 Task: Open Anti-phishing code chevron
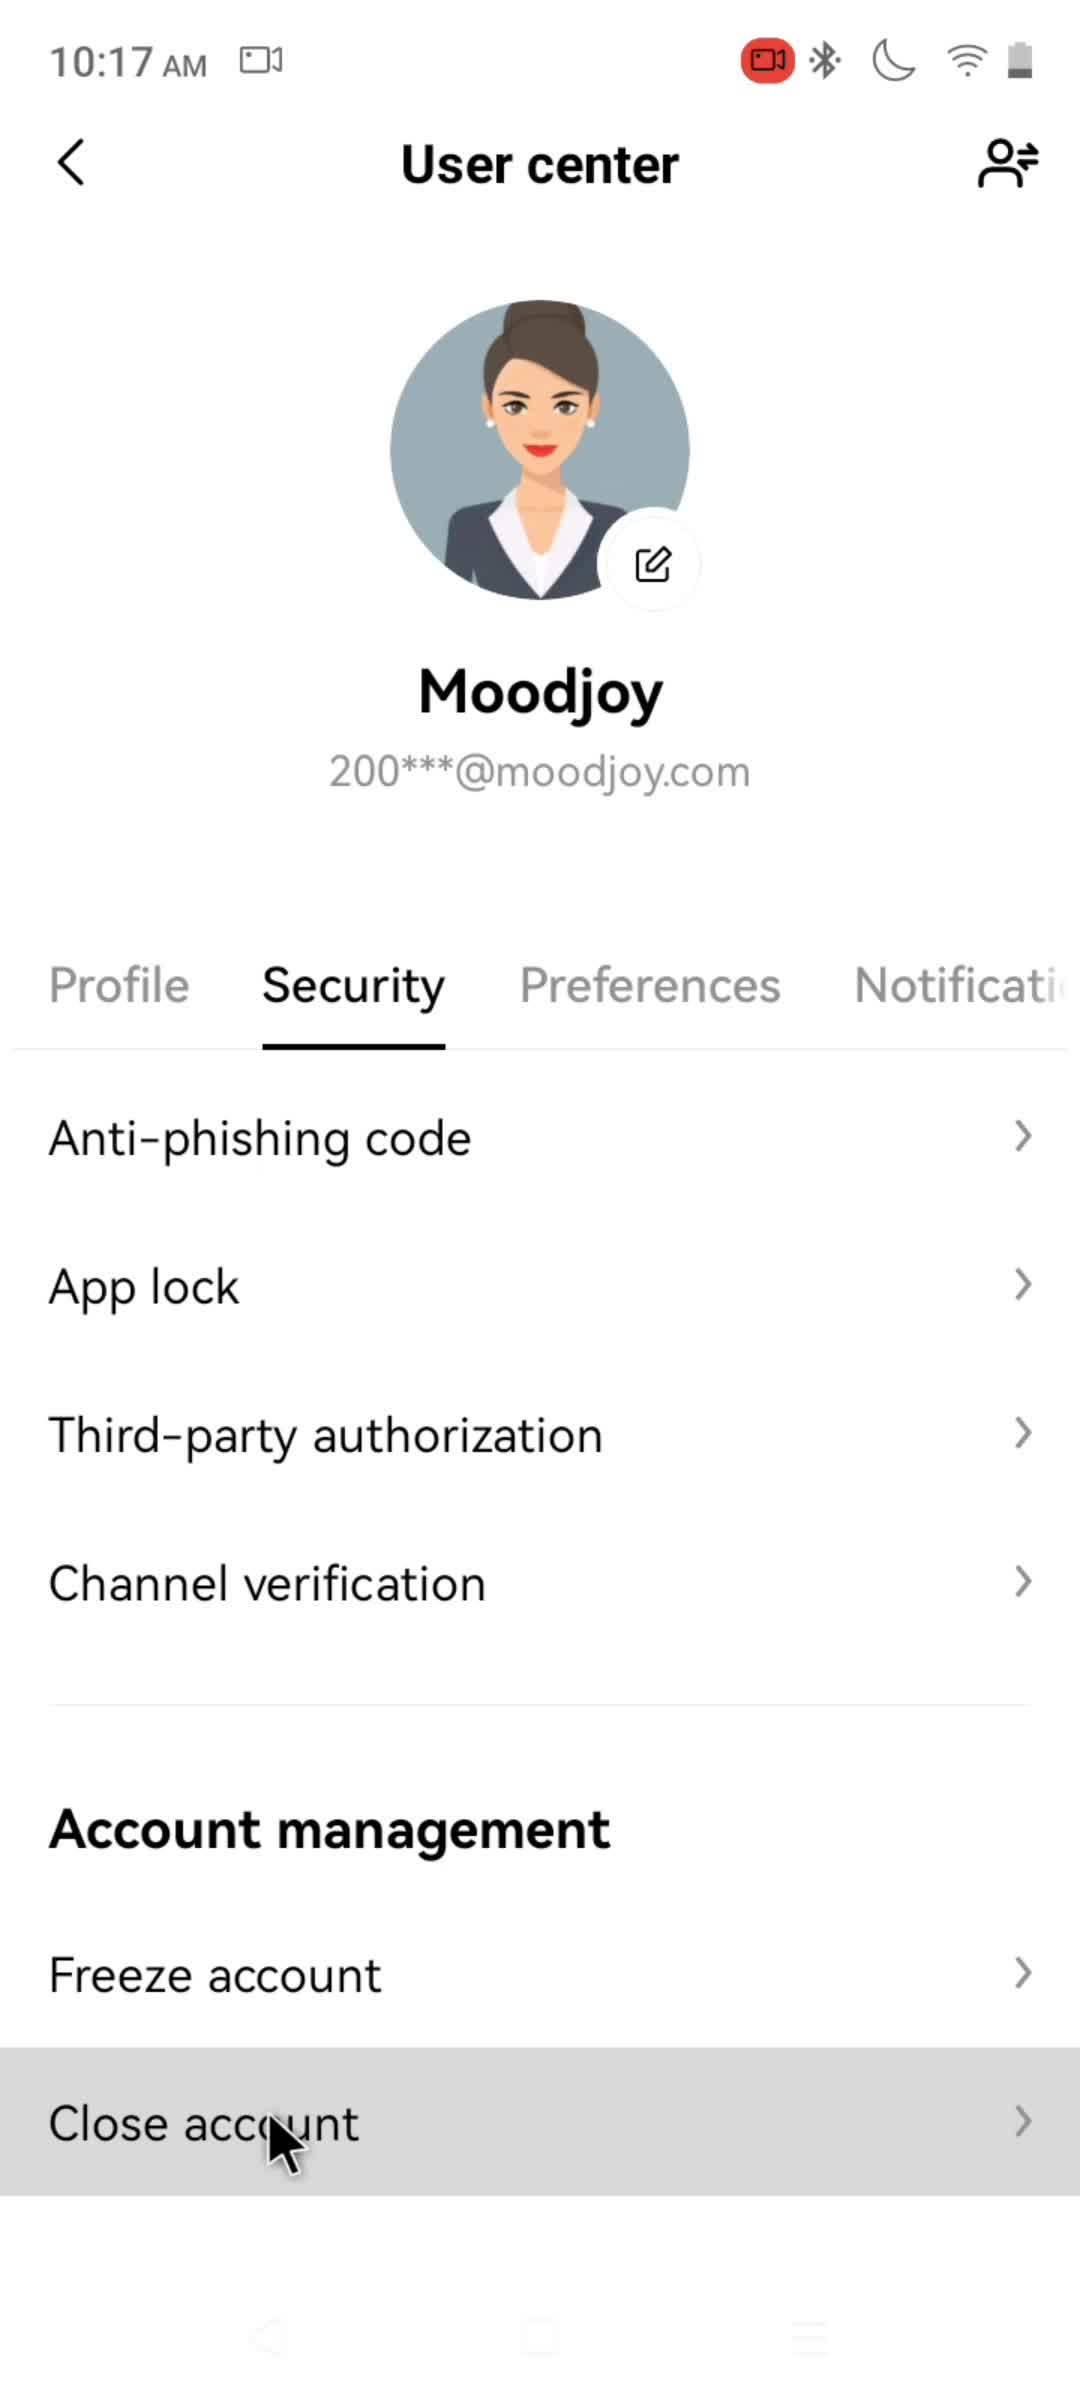1022,1136
